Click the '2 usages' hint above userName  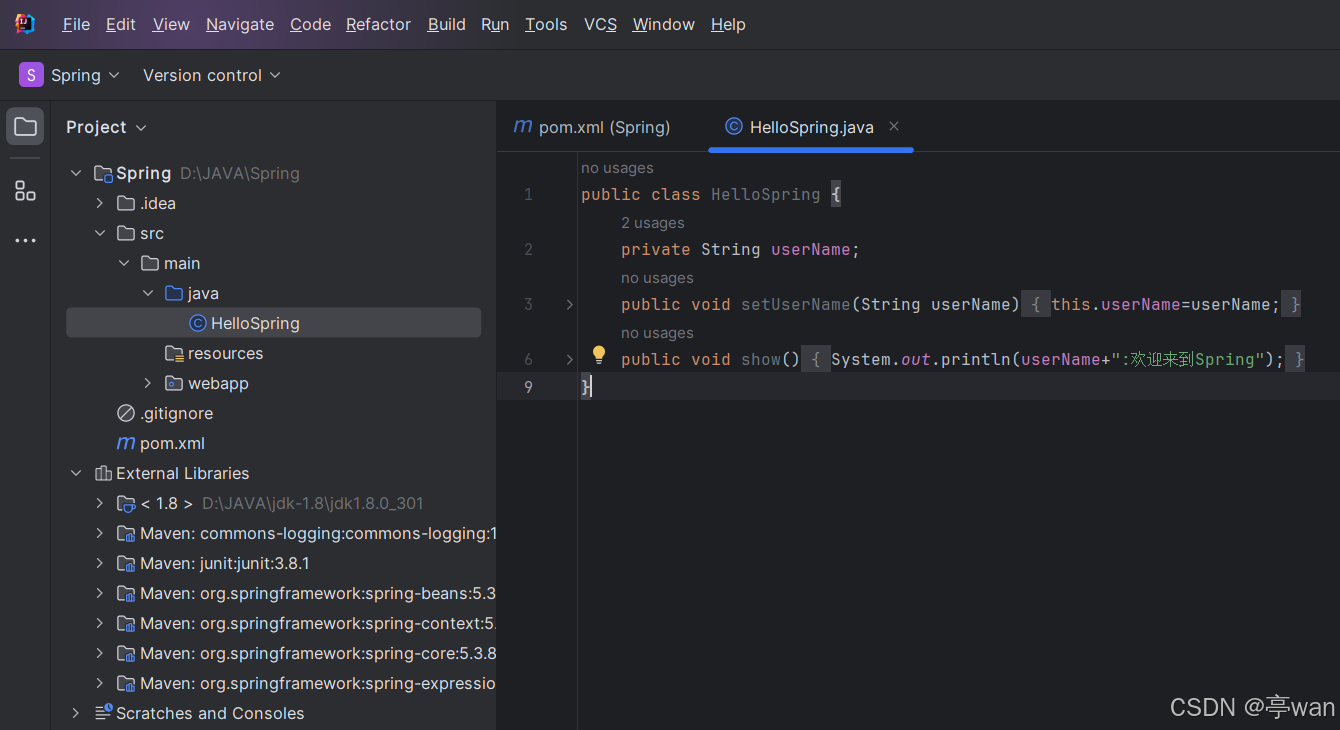pos(653,223)
